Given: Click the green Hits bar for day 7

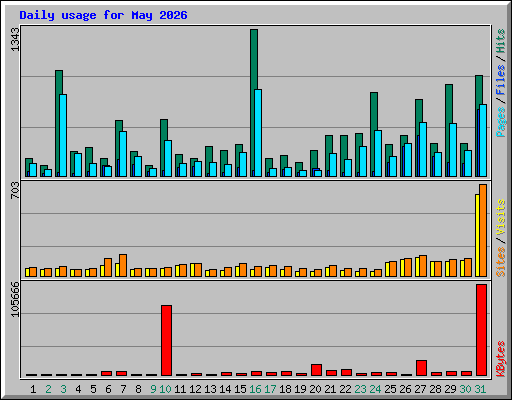Looking at the screenshot, I should coord(119,126).
